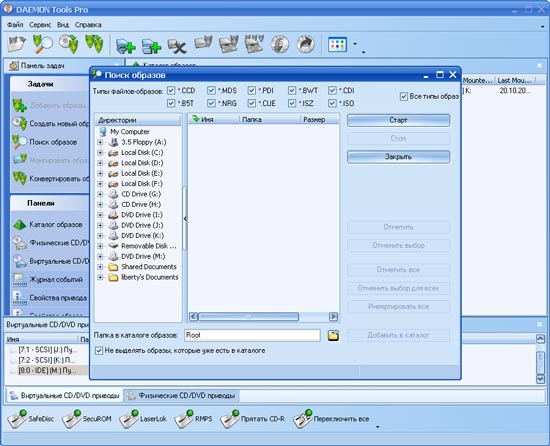Click the Папка column header
The image size is (550, 446).
[x=270, y=120]
